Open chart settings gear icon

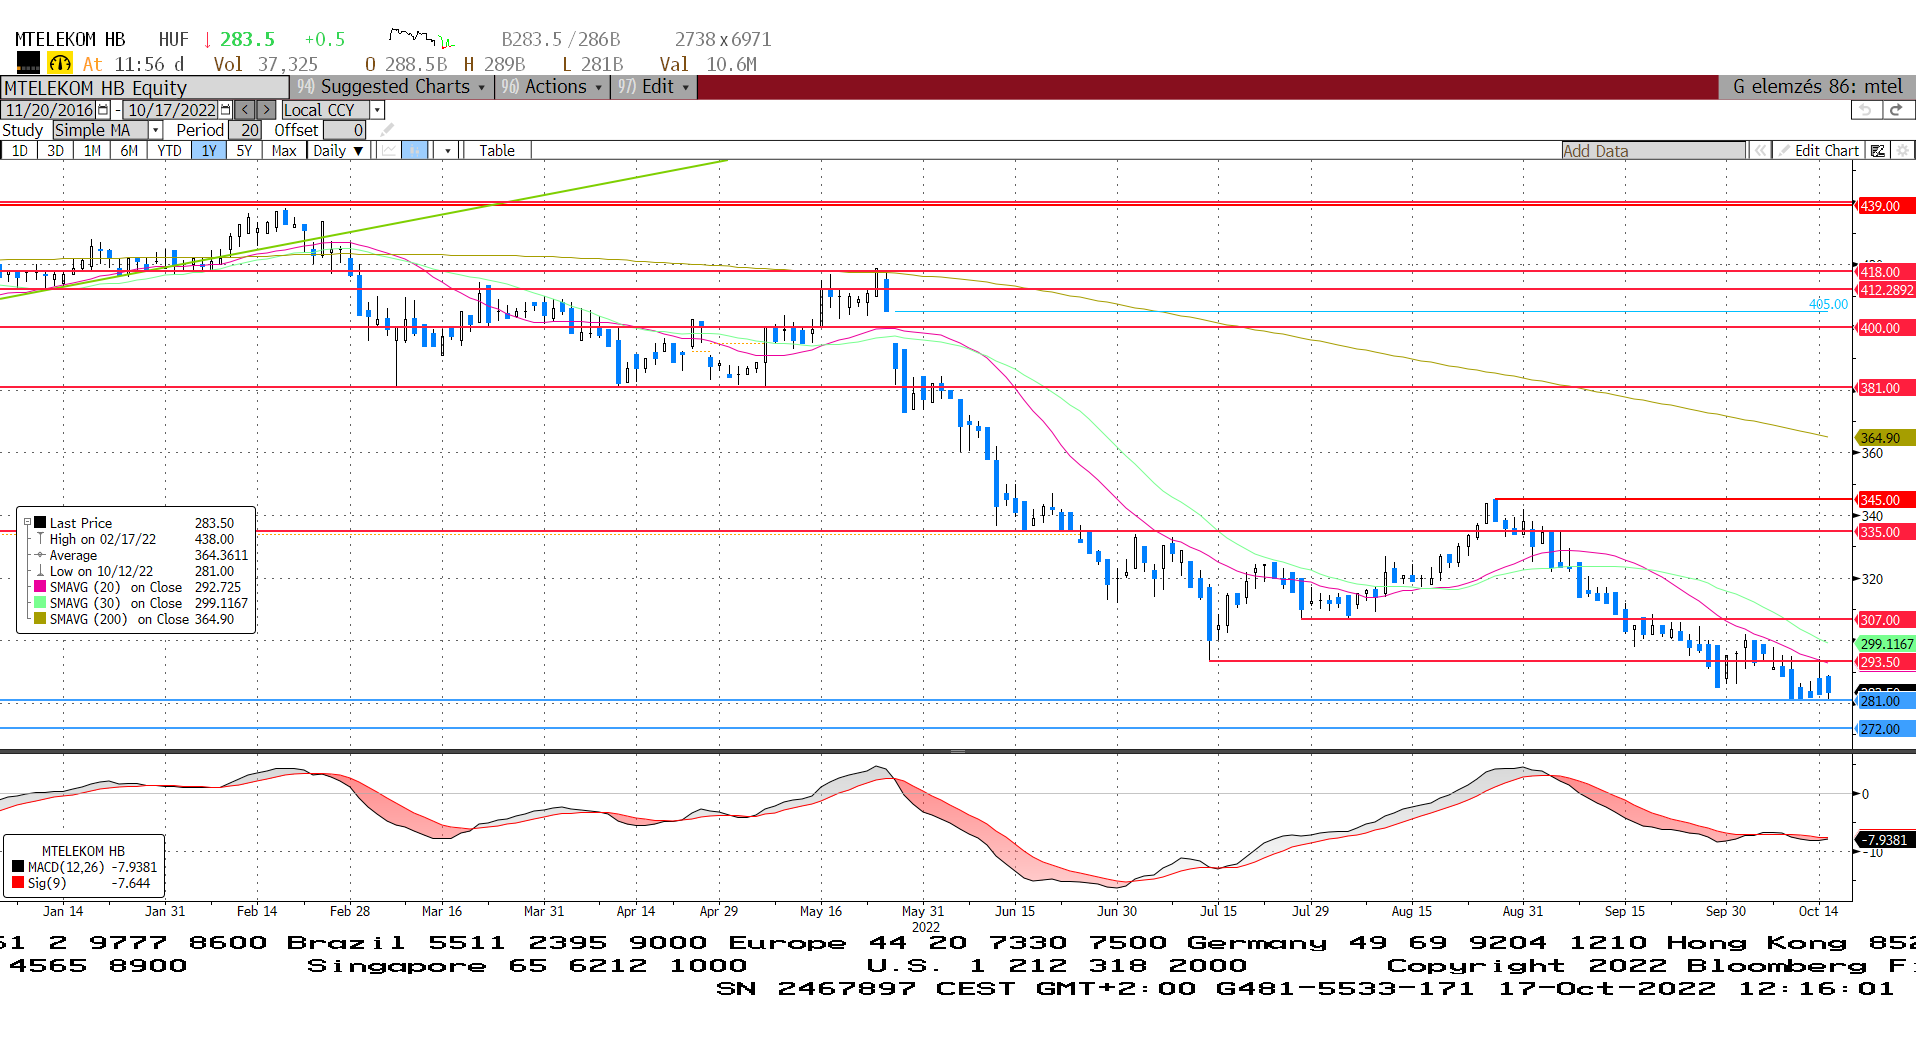click(x=1902, y=150)
